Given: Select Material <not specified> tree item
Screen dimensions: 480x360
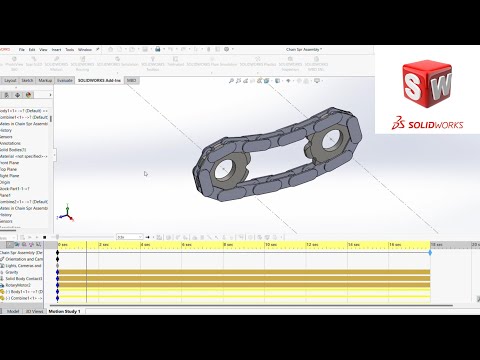Looking at the screenshot, I should coord(23,156).
